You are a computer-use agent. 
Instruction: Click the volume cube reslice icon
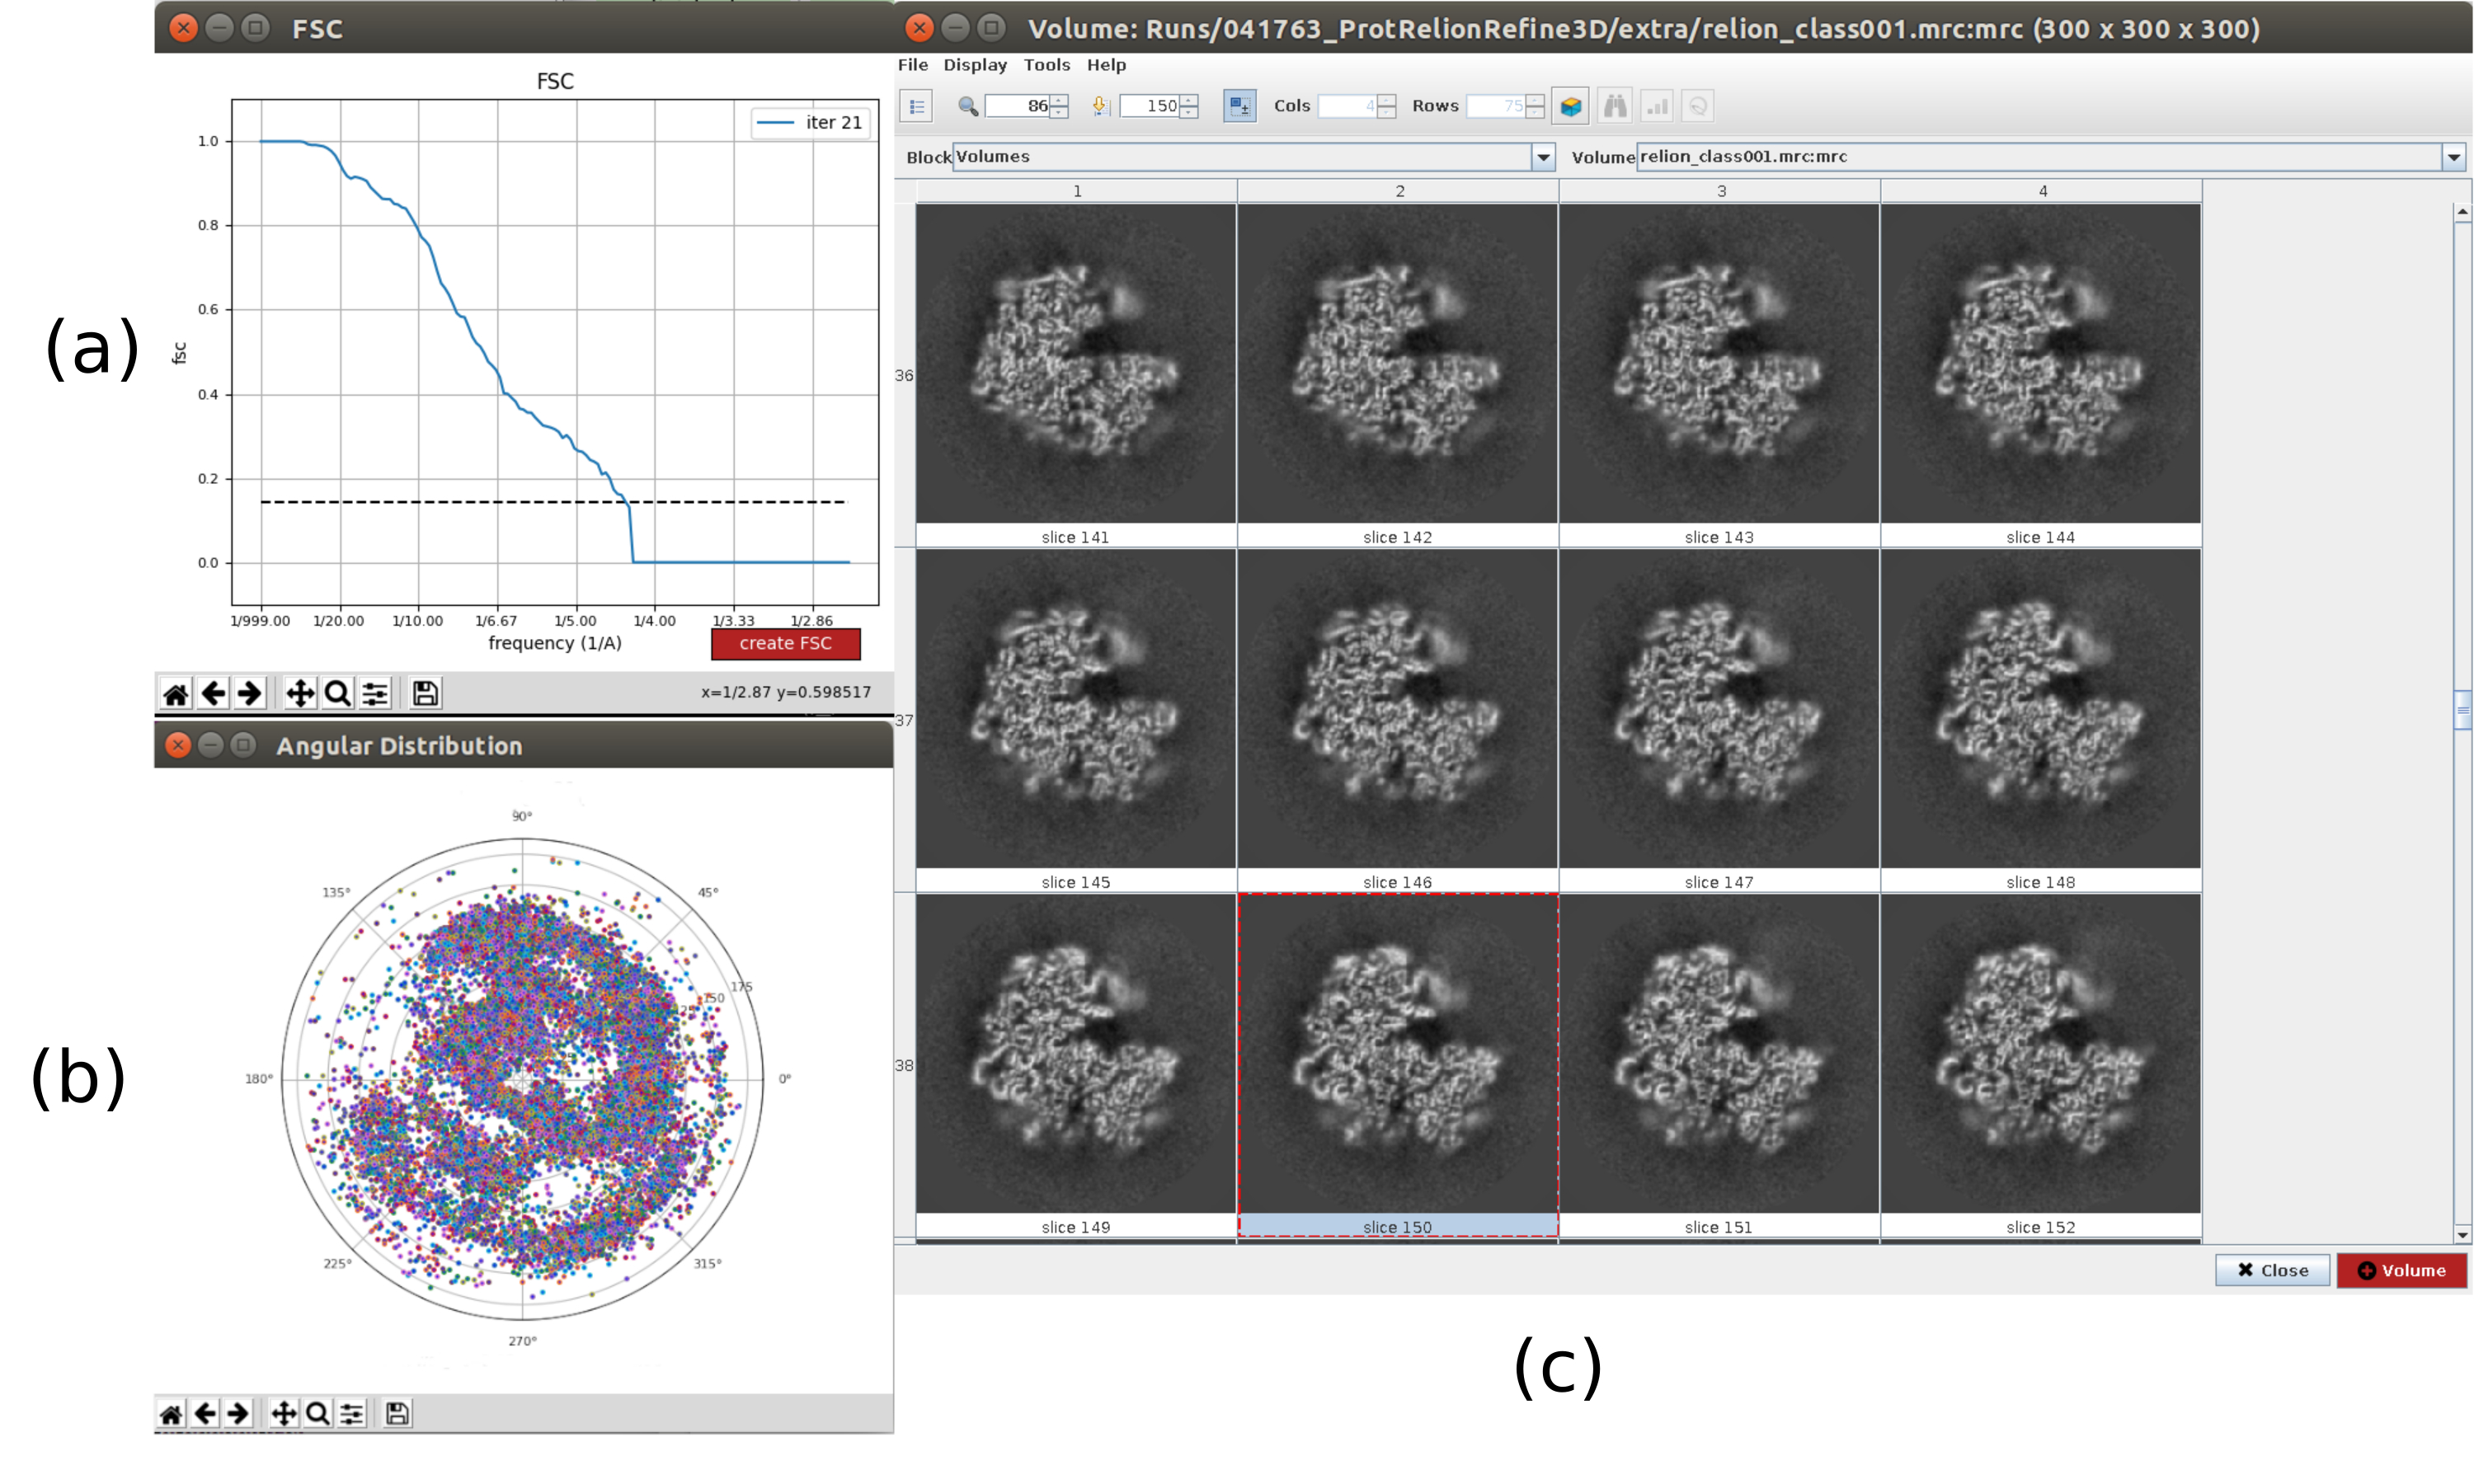(1571, 106)
